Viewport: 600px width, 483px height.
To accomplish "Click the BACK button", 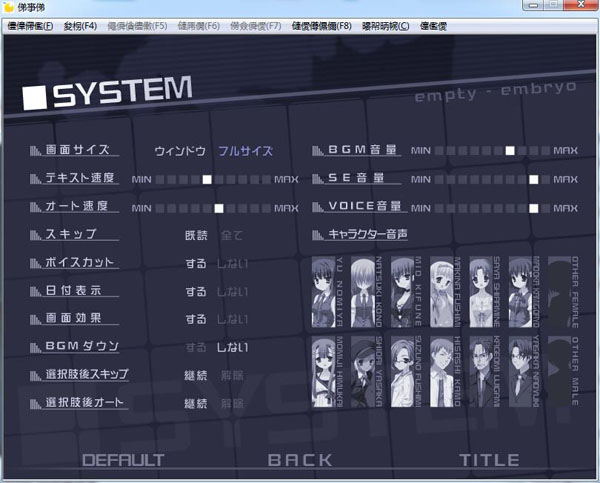I will click(300, 460).
